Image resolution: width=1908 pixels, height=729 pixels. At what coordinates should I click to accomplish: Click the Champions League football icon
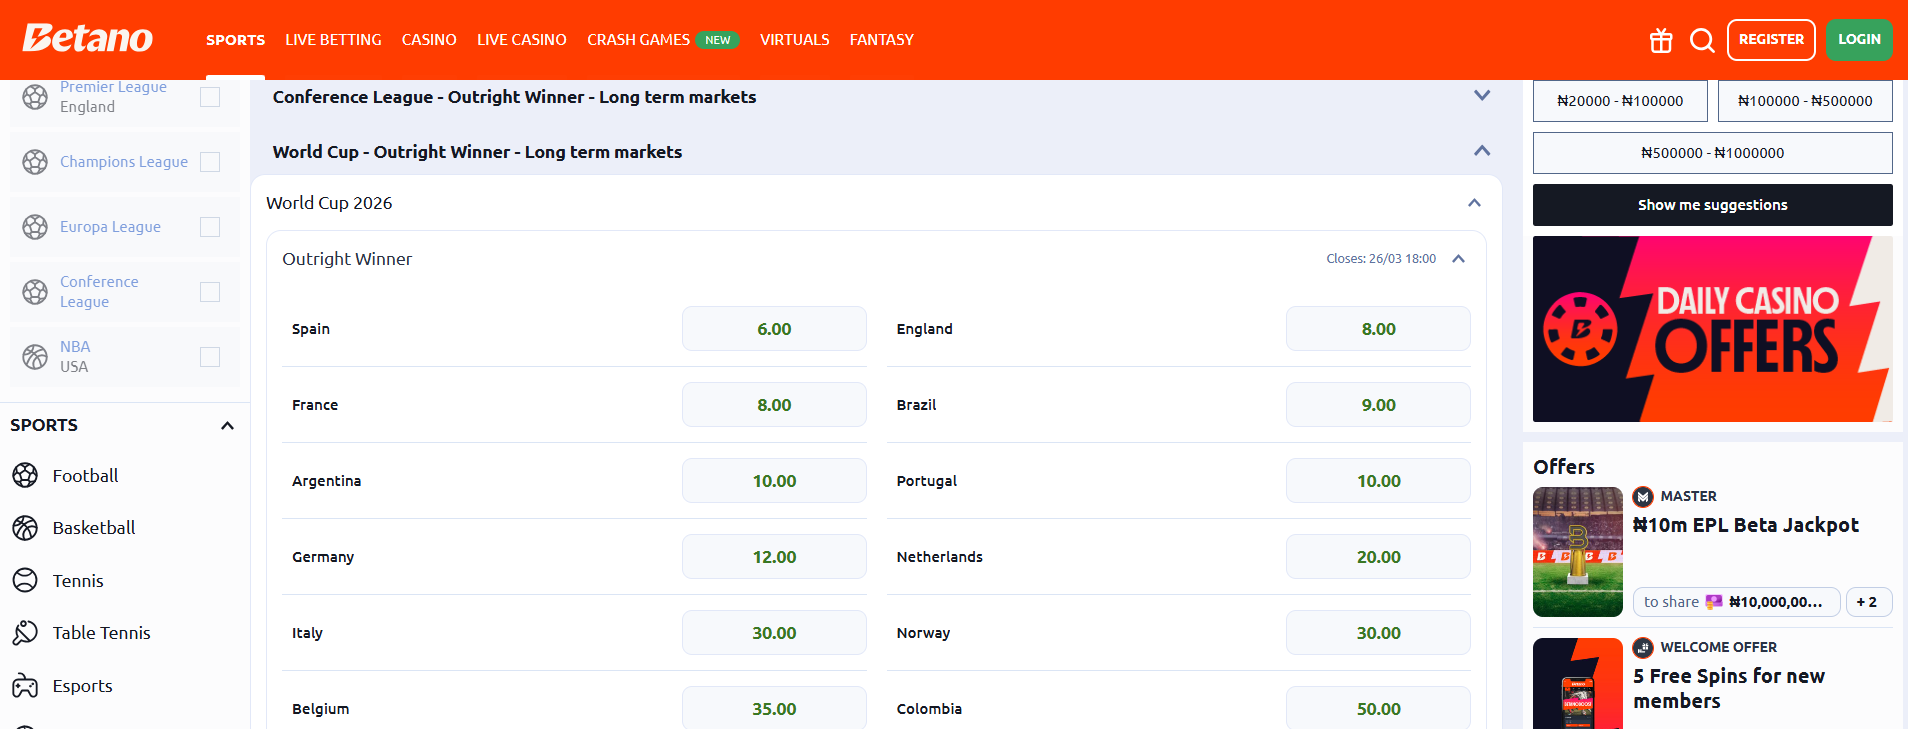[35, 162]
